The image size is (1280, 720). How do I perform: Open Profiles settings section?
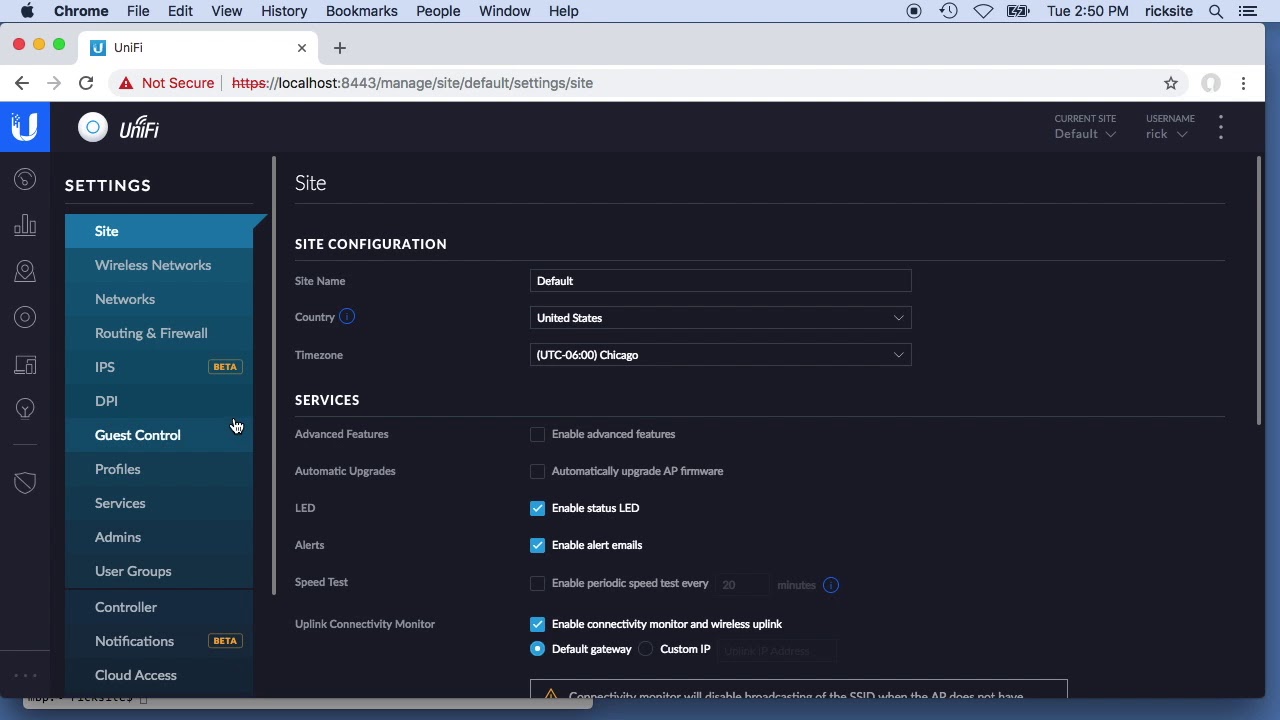click(x=160, y=469)
